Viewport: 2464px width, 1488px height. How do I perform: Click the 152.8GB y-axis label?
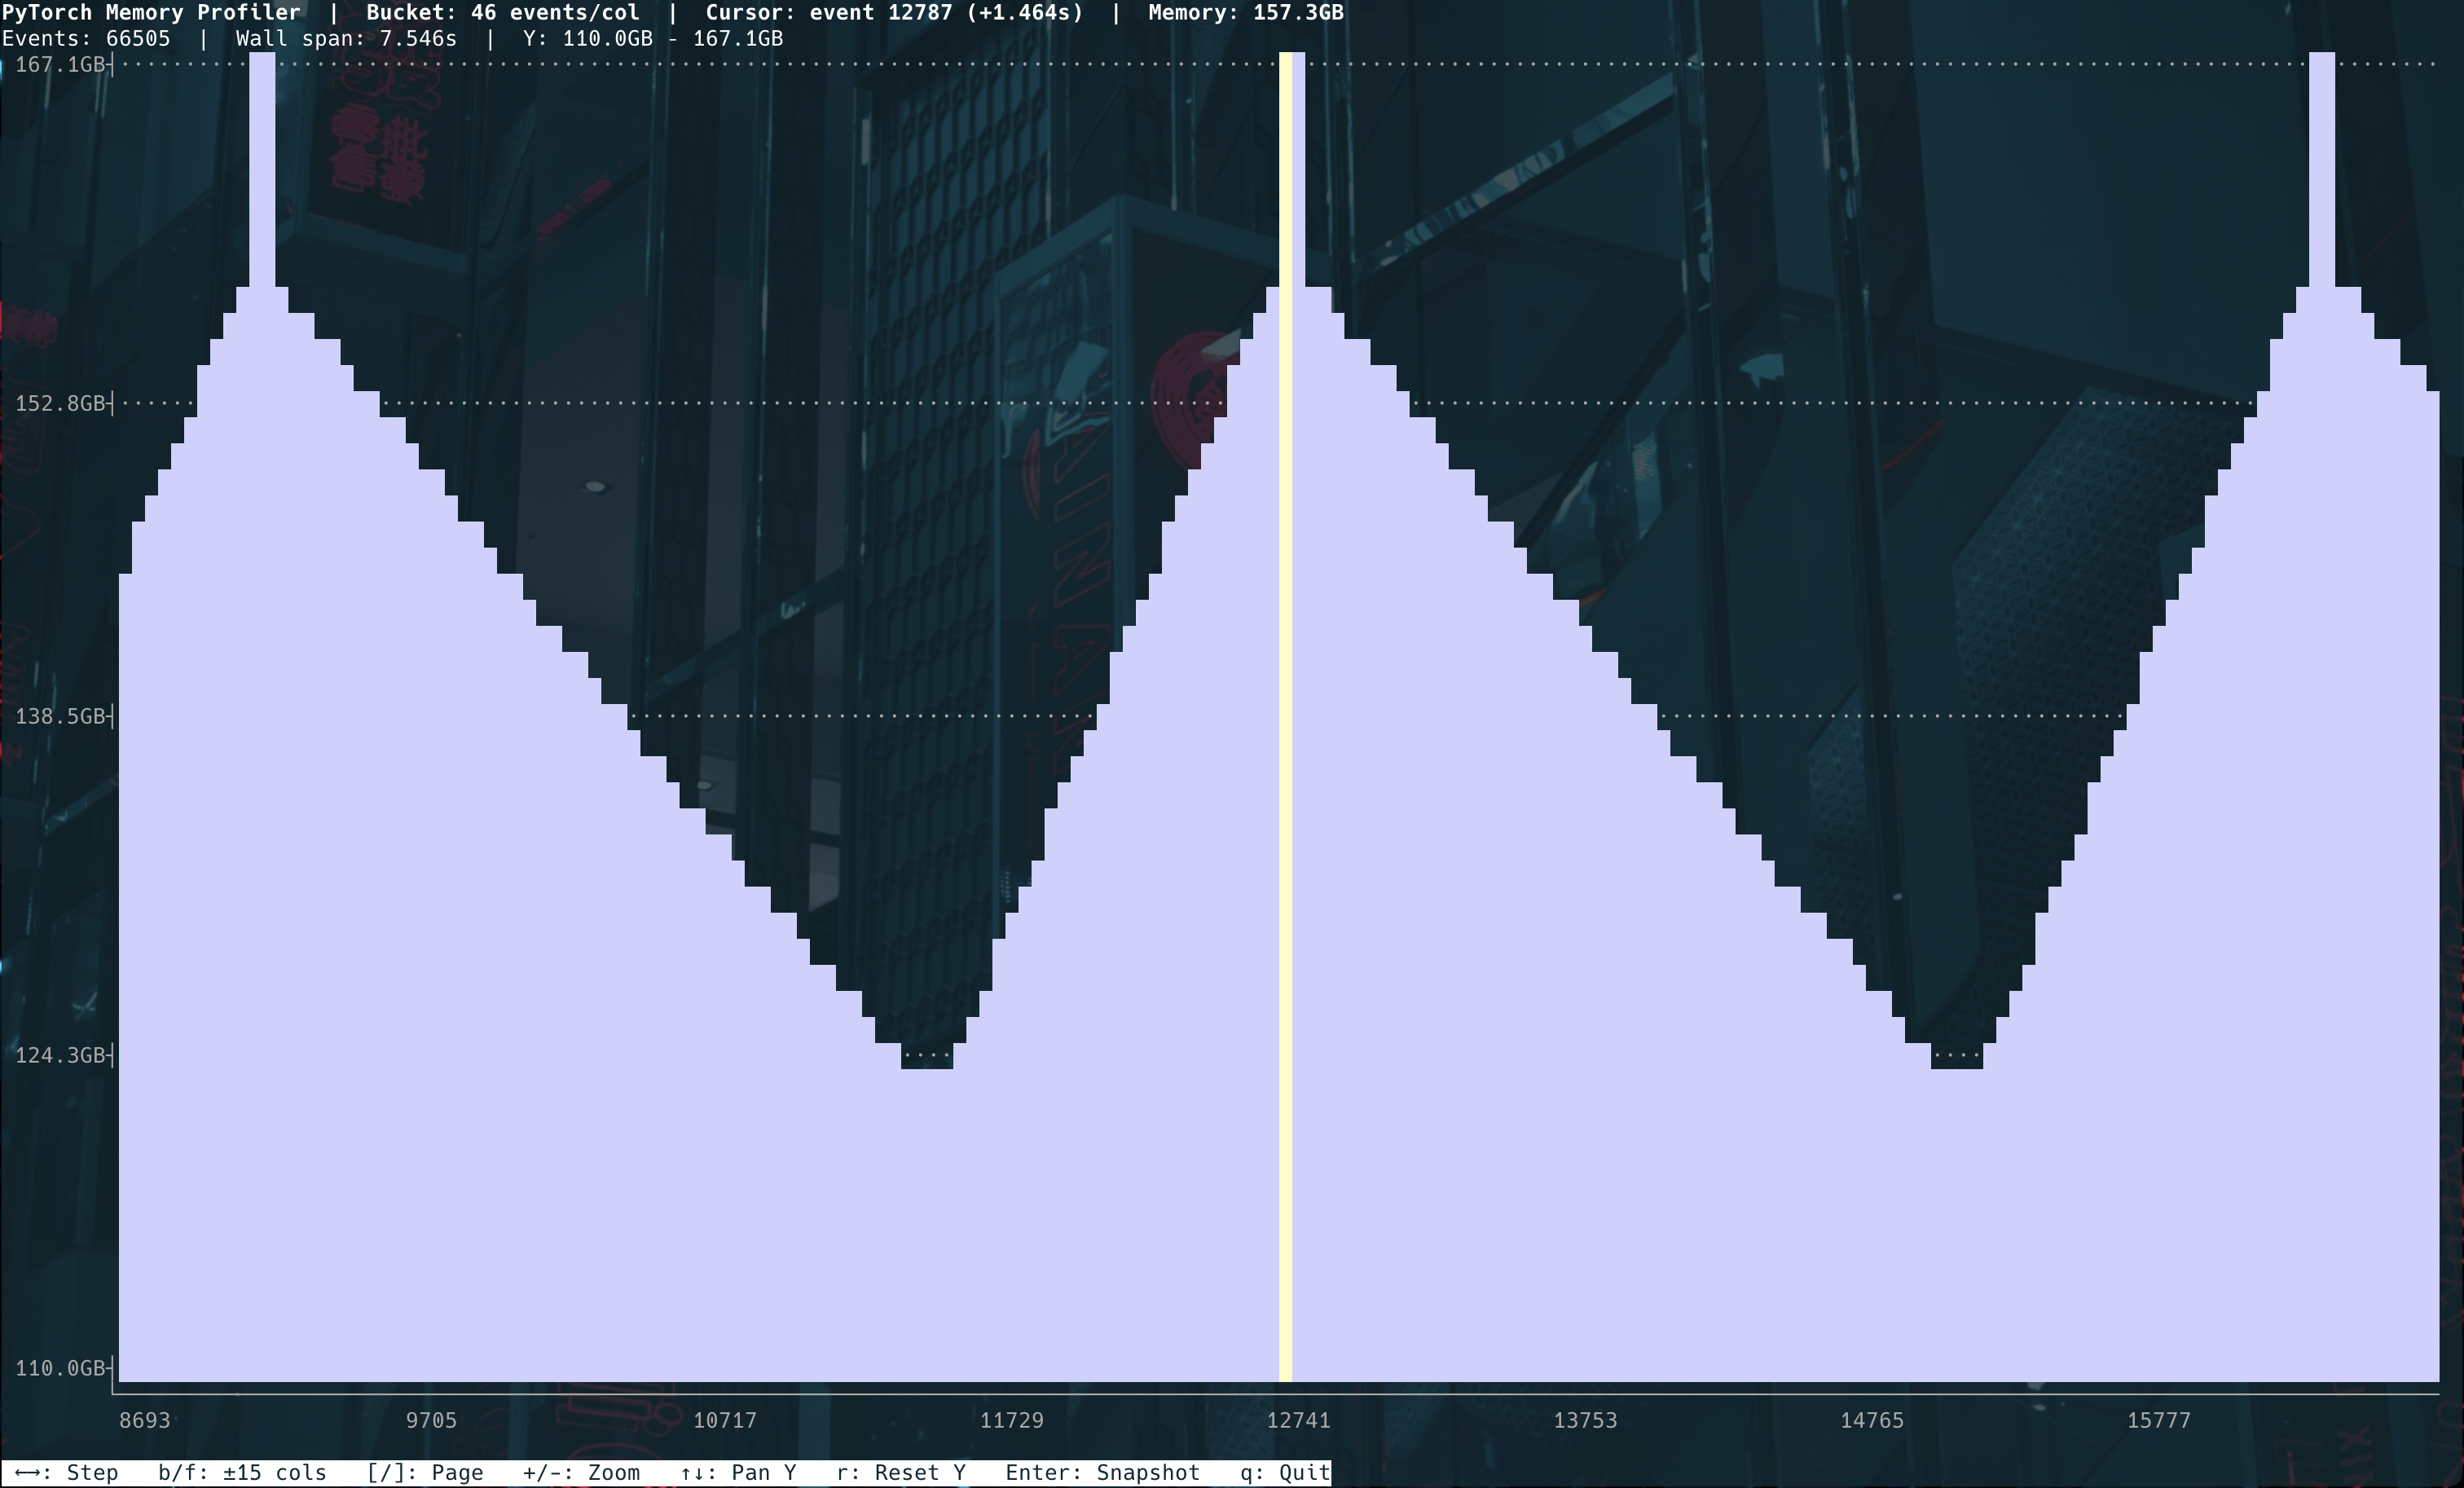click(60, 403)
